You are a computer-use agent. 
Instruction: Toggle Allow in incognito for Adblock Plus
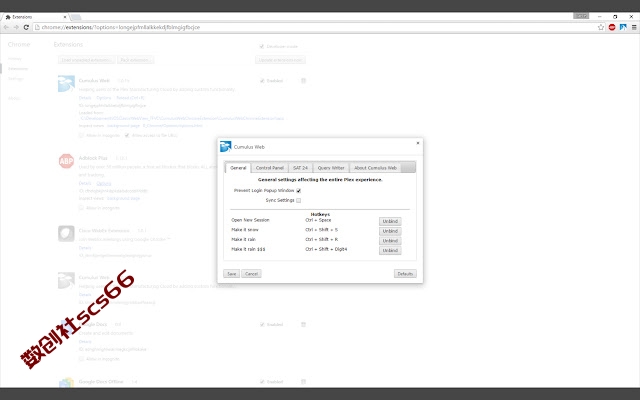(x=81, y=208)
